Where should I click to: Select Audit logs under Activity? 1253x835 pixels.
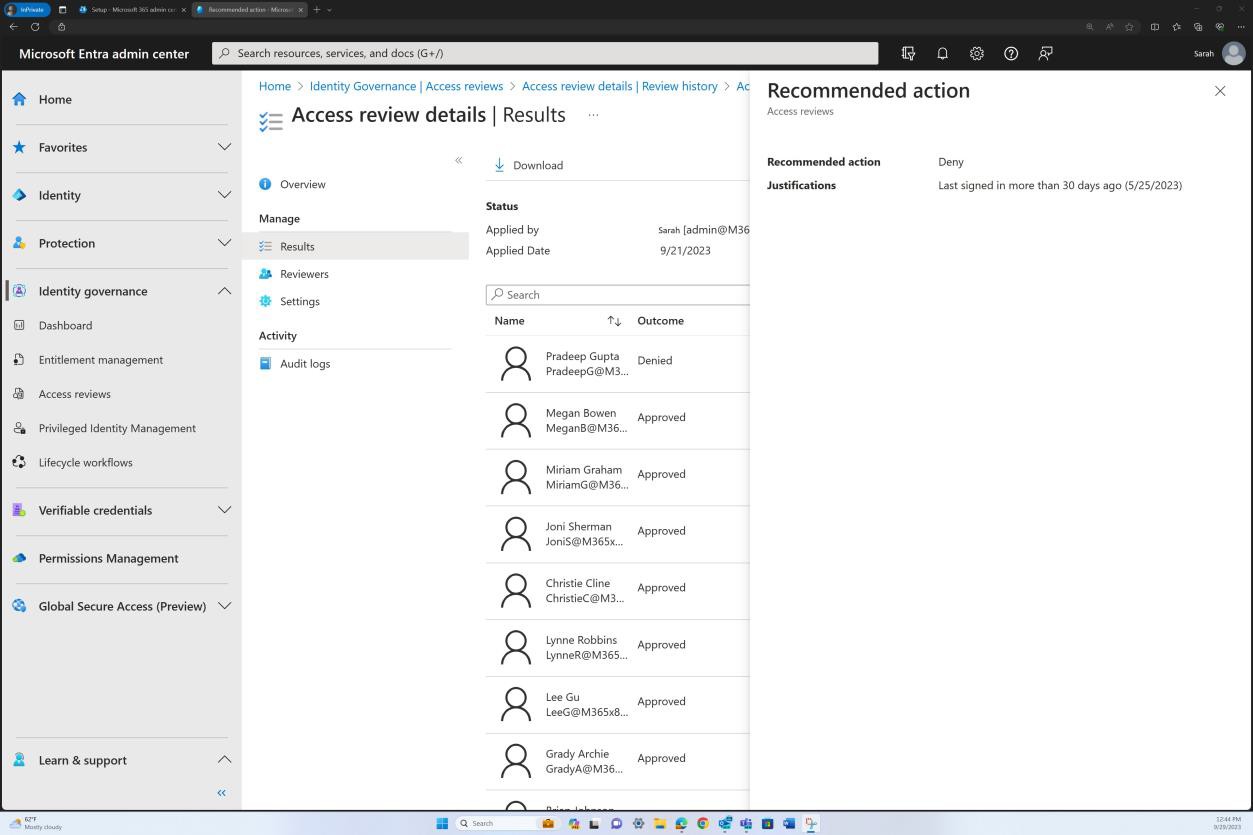[304, 363]
